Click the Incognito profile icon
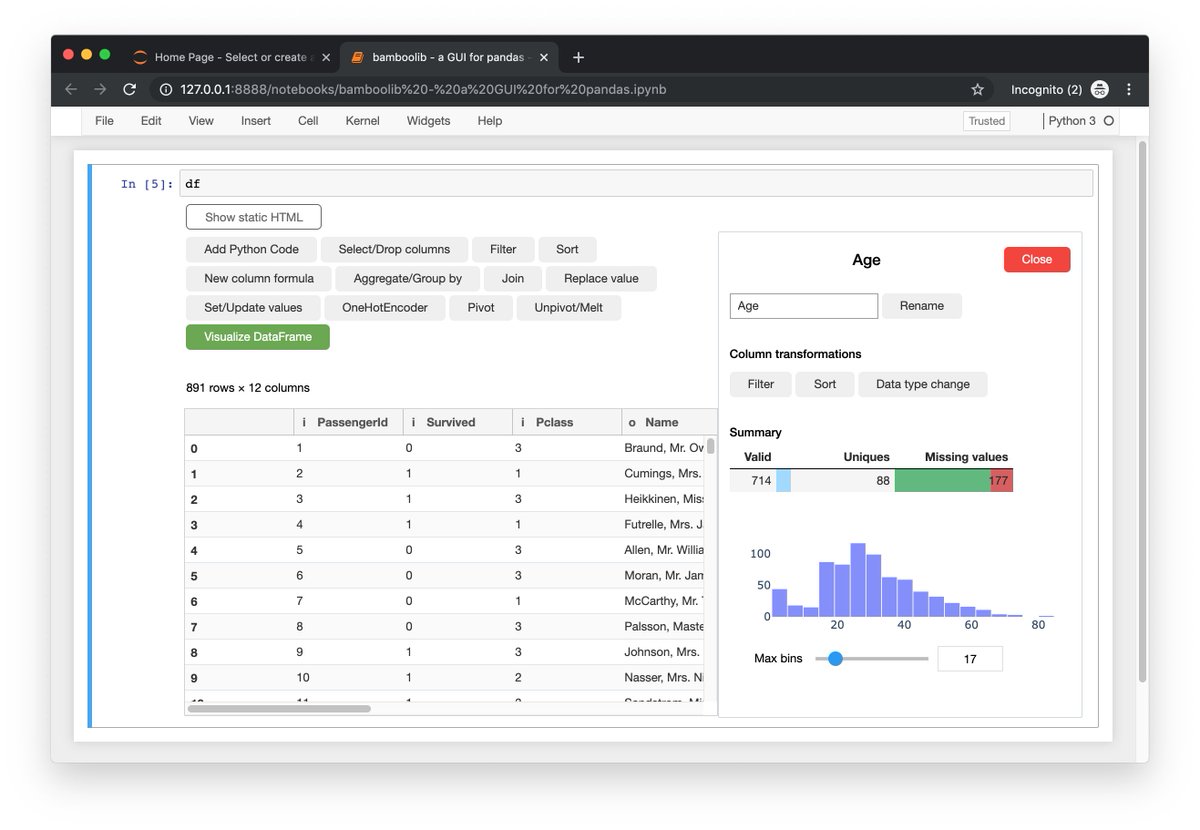1200x830 pixels. (x=1099, y=89)
